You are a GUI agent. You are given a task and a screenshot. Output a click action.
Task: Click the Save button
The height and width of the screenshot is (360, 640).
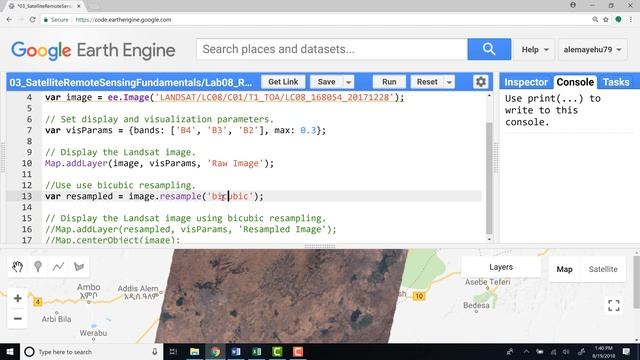pyautogui.click(x=327, y=82)
